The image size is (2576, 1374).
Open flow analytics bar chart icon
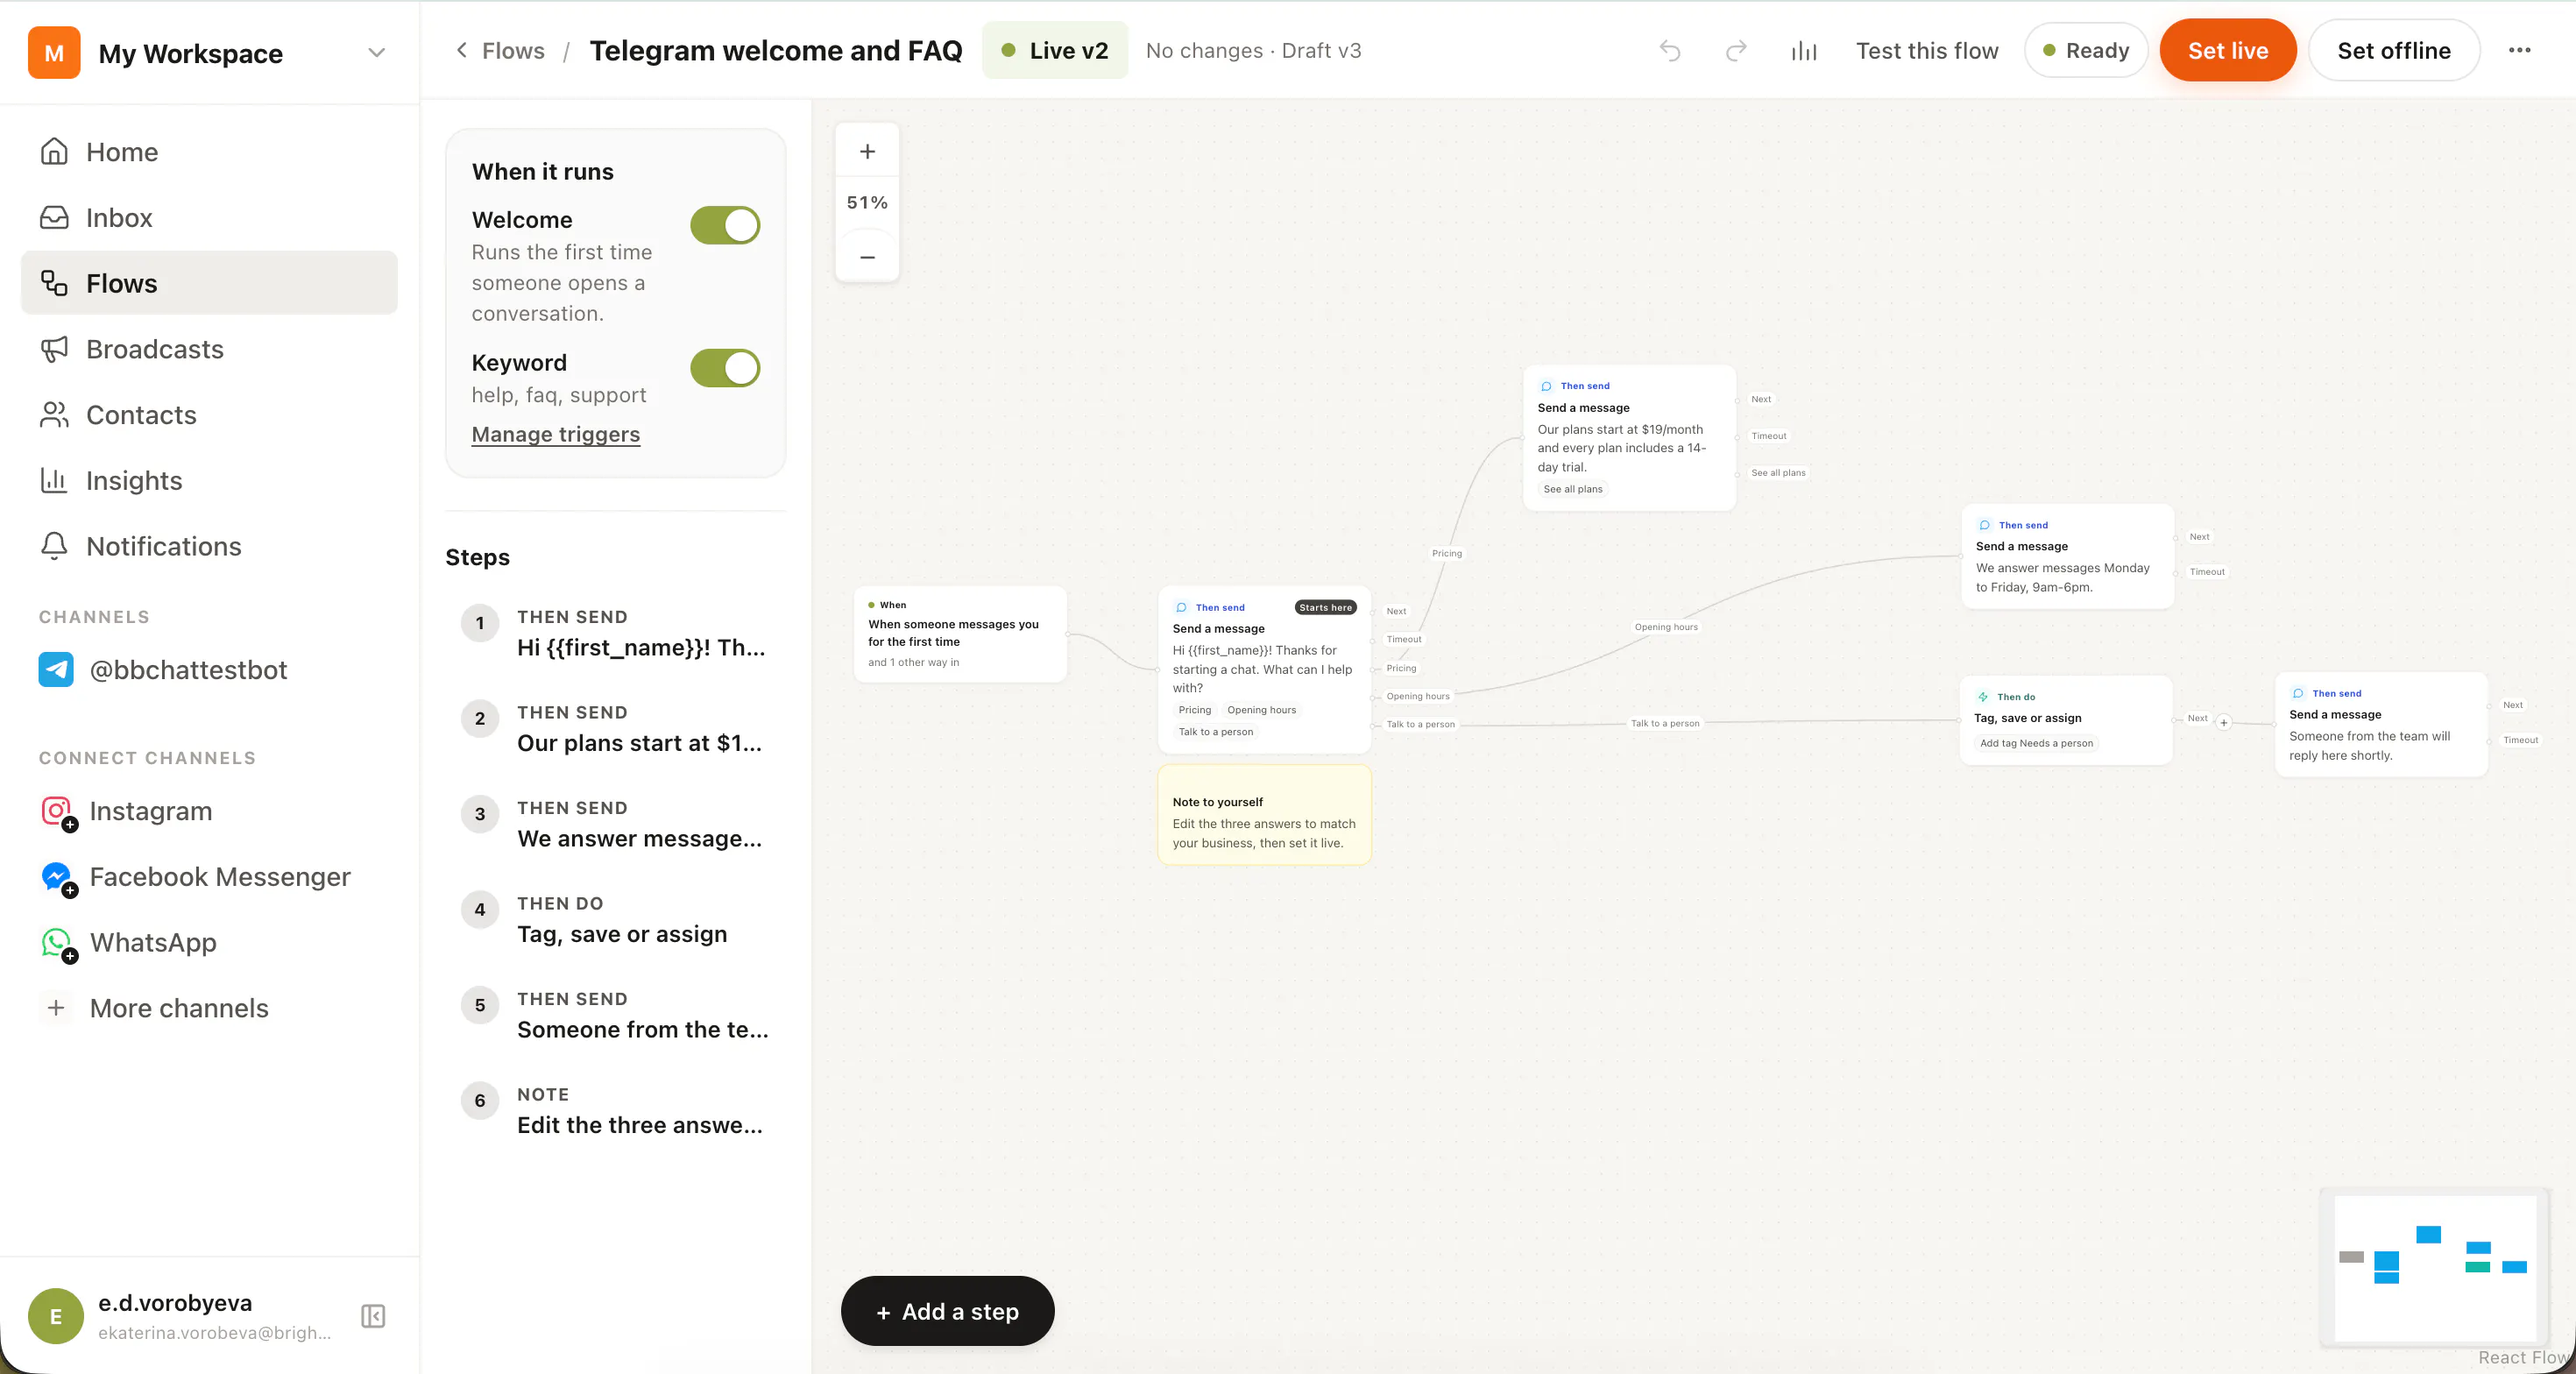[1803, 51]
